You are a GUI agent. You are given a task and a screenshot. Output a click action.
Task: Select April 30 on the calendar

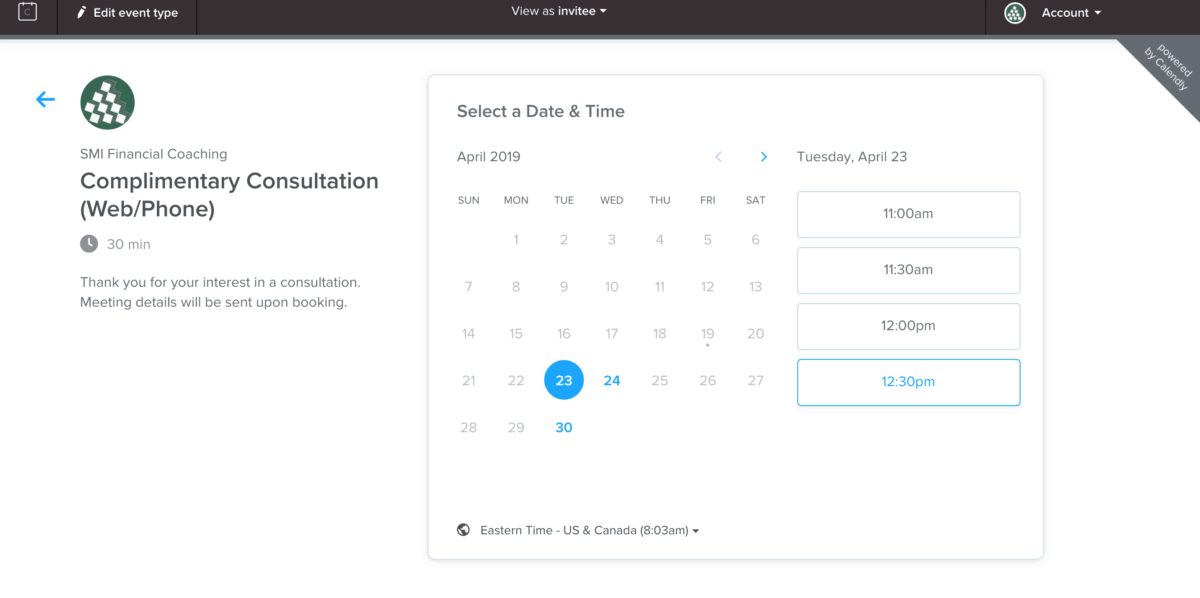[x=564, y=427]
